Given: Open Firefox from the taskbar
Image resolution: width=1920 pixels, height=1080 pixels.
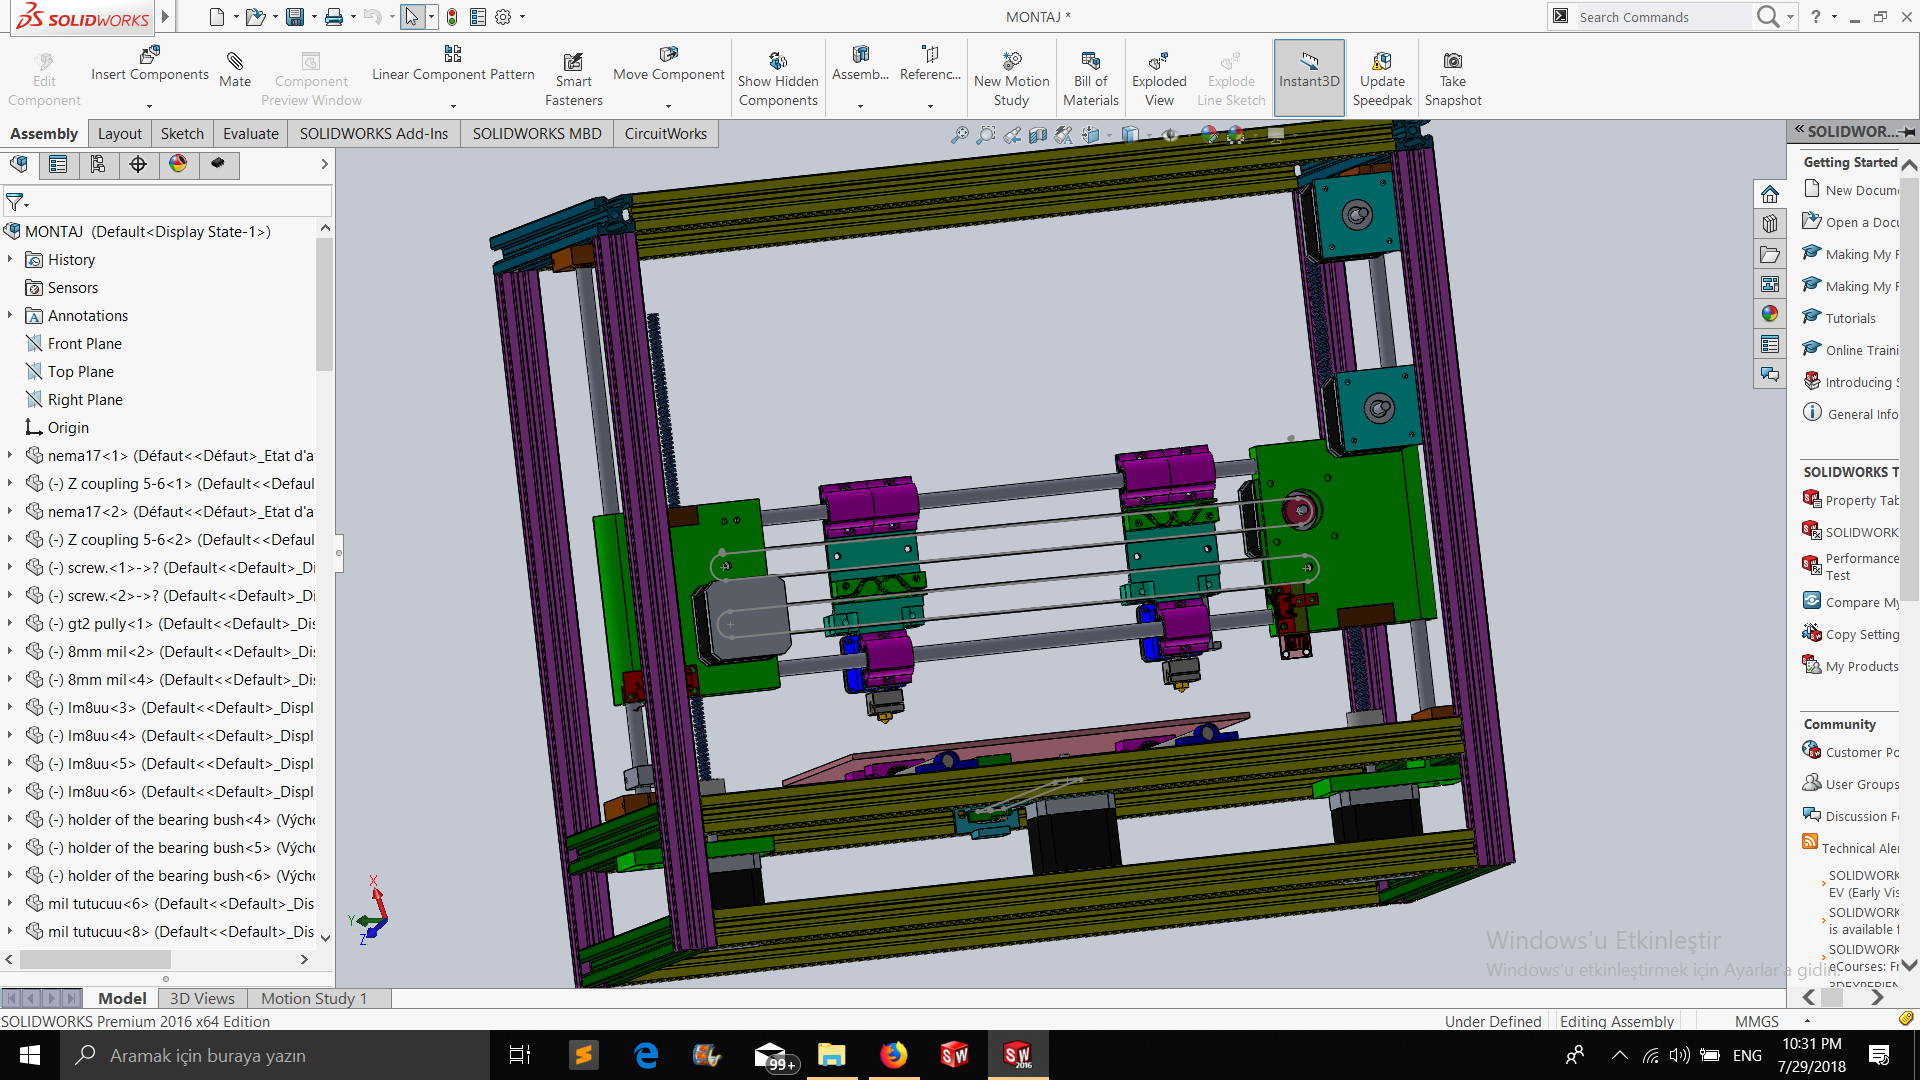Looking at the screenshot, I should [x=893, y=1055].
